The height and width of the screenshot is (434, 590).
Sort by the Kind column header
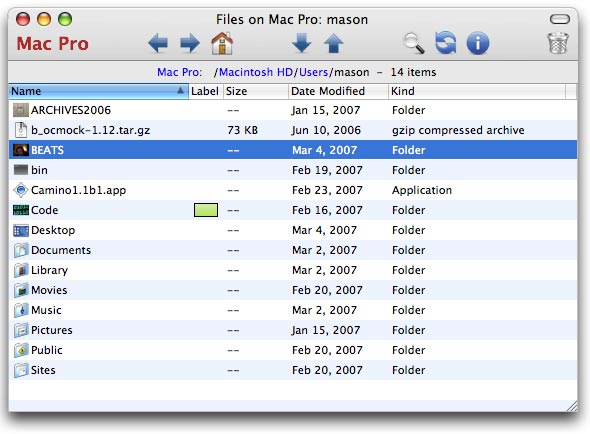[476, 91]
